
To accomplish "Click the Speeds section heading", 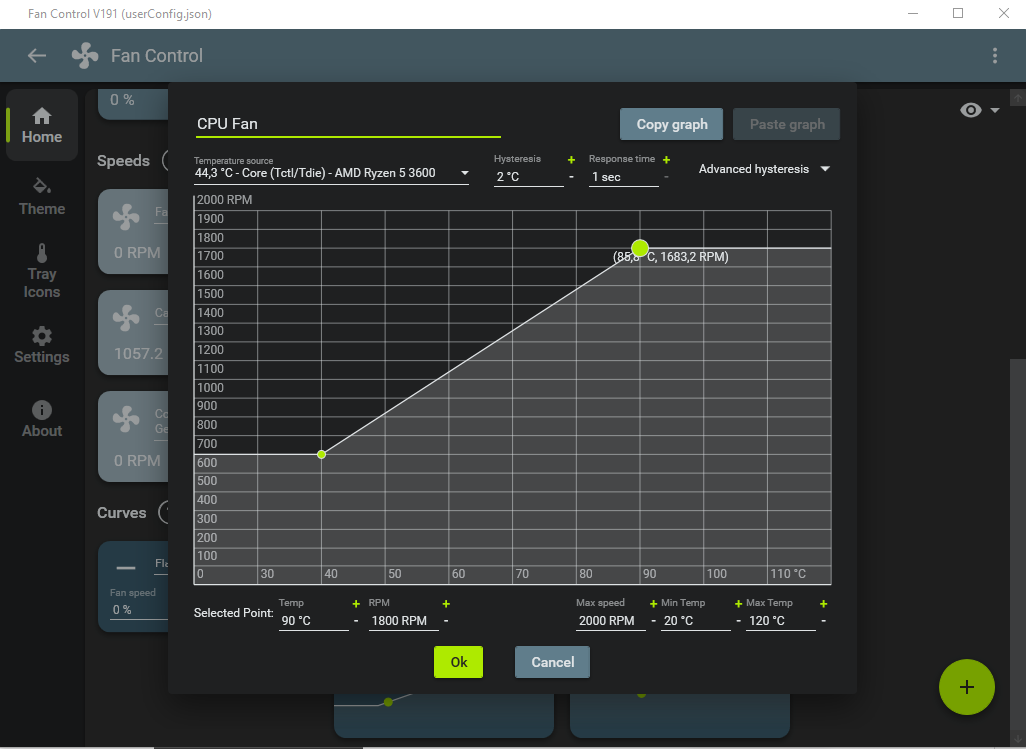I will click(123, 161).
